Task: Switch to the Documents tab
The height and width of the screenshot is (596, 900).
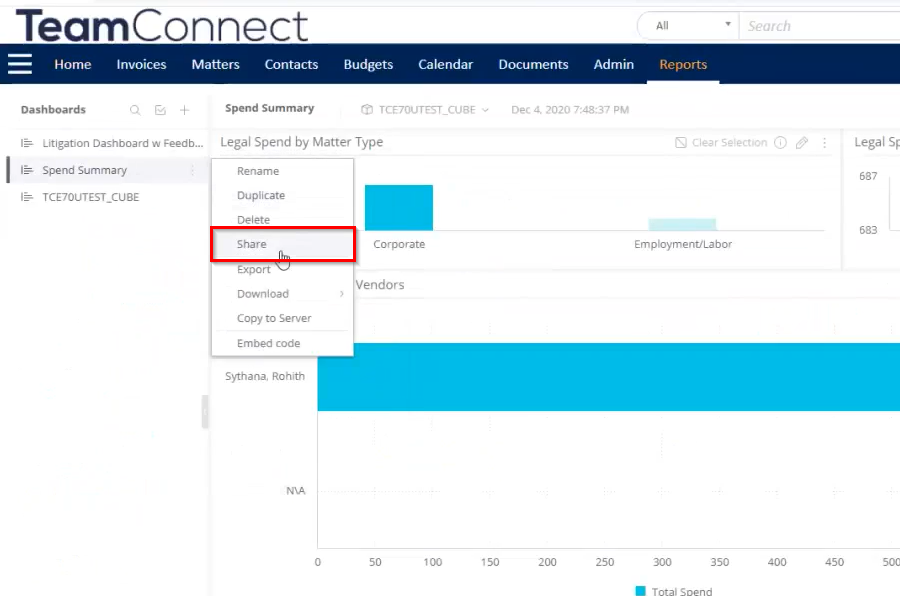Action: (533, 64)
